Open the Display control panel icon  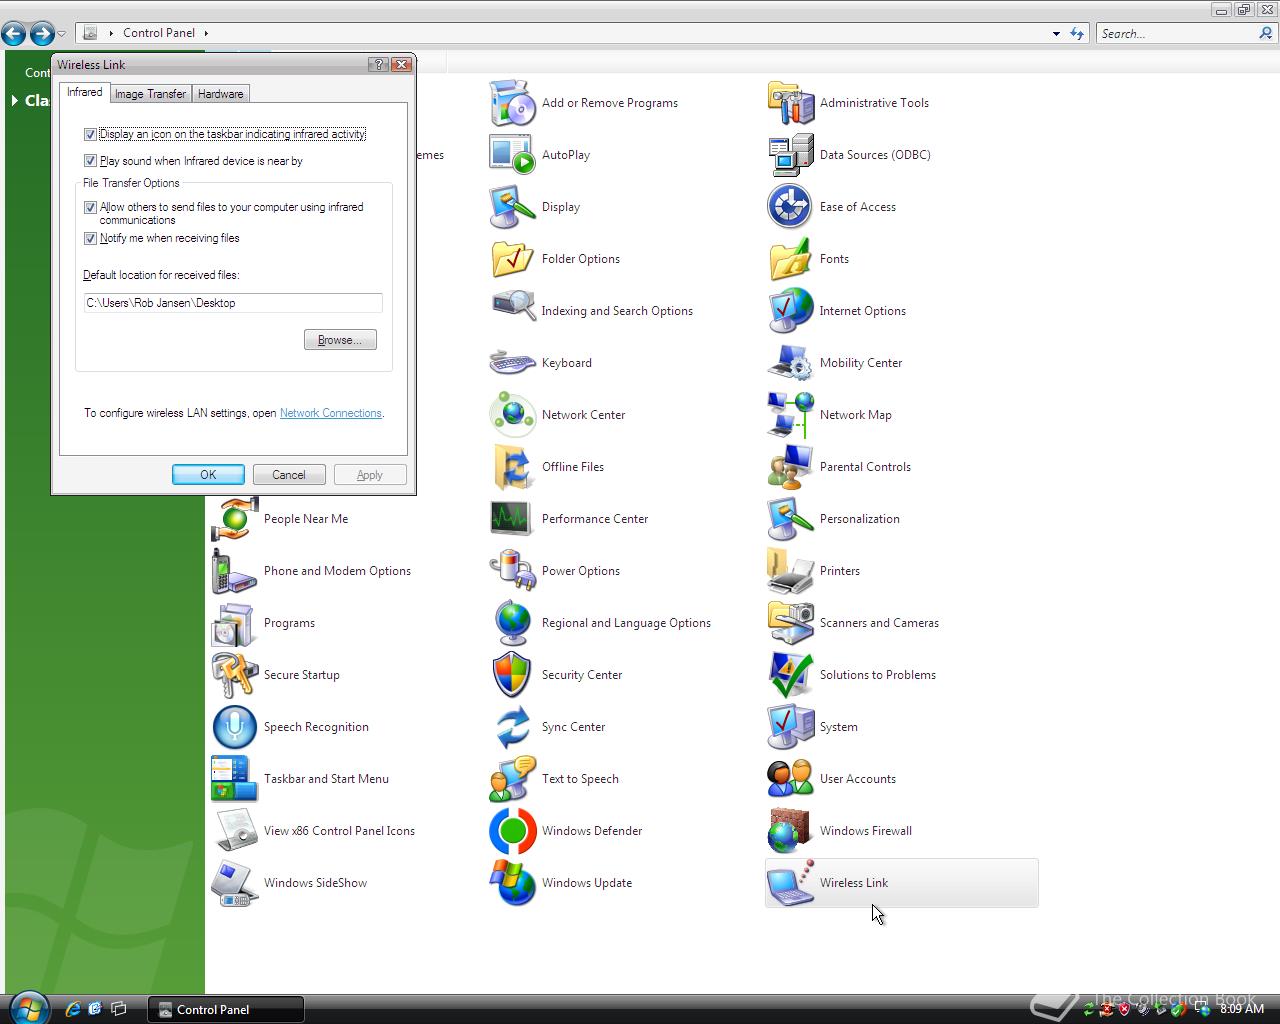(513, 207)
